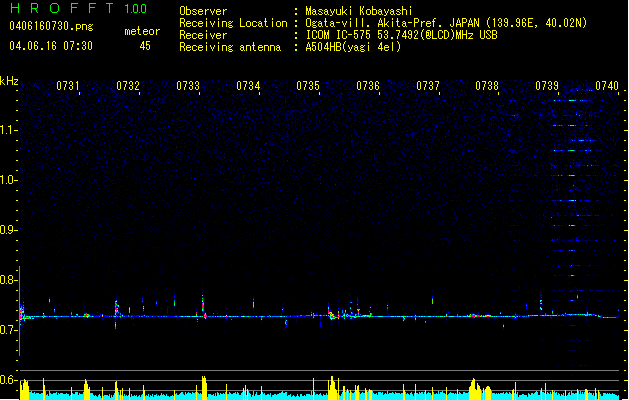Click the kHz axis unit label
The width and height of the screenshot is (629, 400).
click(x=9, y=81)
